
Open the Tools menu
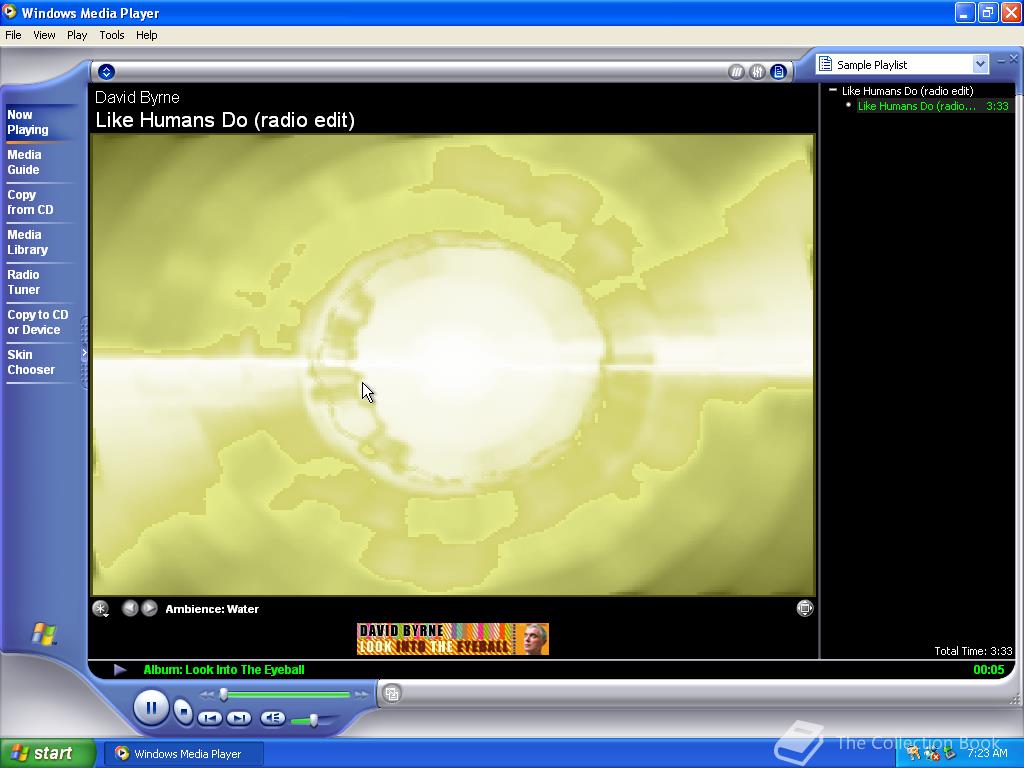pyautogui.click(x=112, y=35)
